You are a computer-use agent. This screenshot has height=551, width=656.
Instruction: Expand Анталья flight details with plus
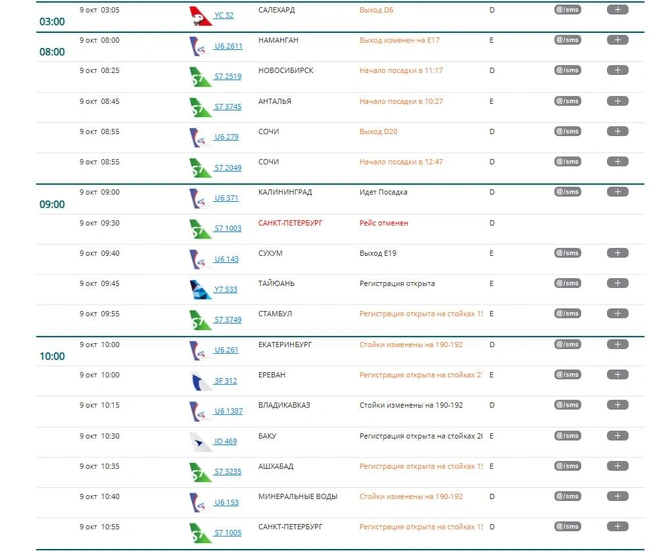[618, 101]
